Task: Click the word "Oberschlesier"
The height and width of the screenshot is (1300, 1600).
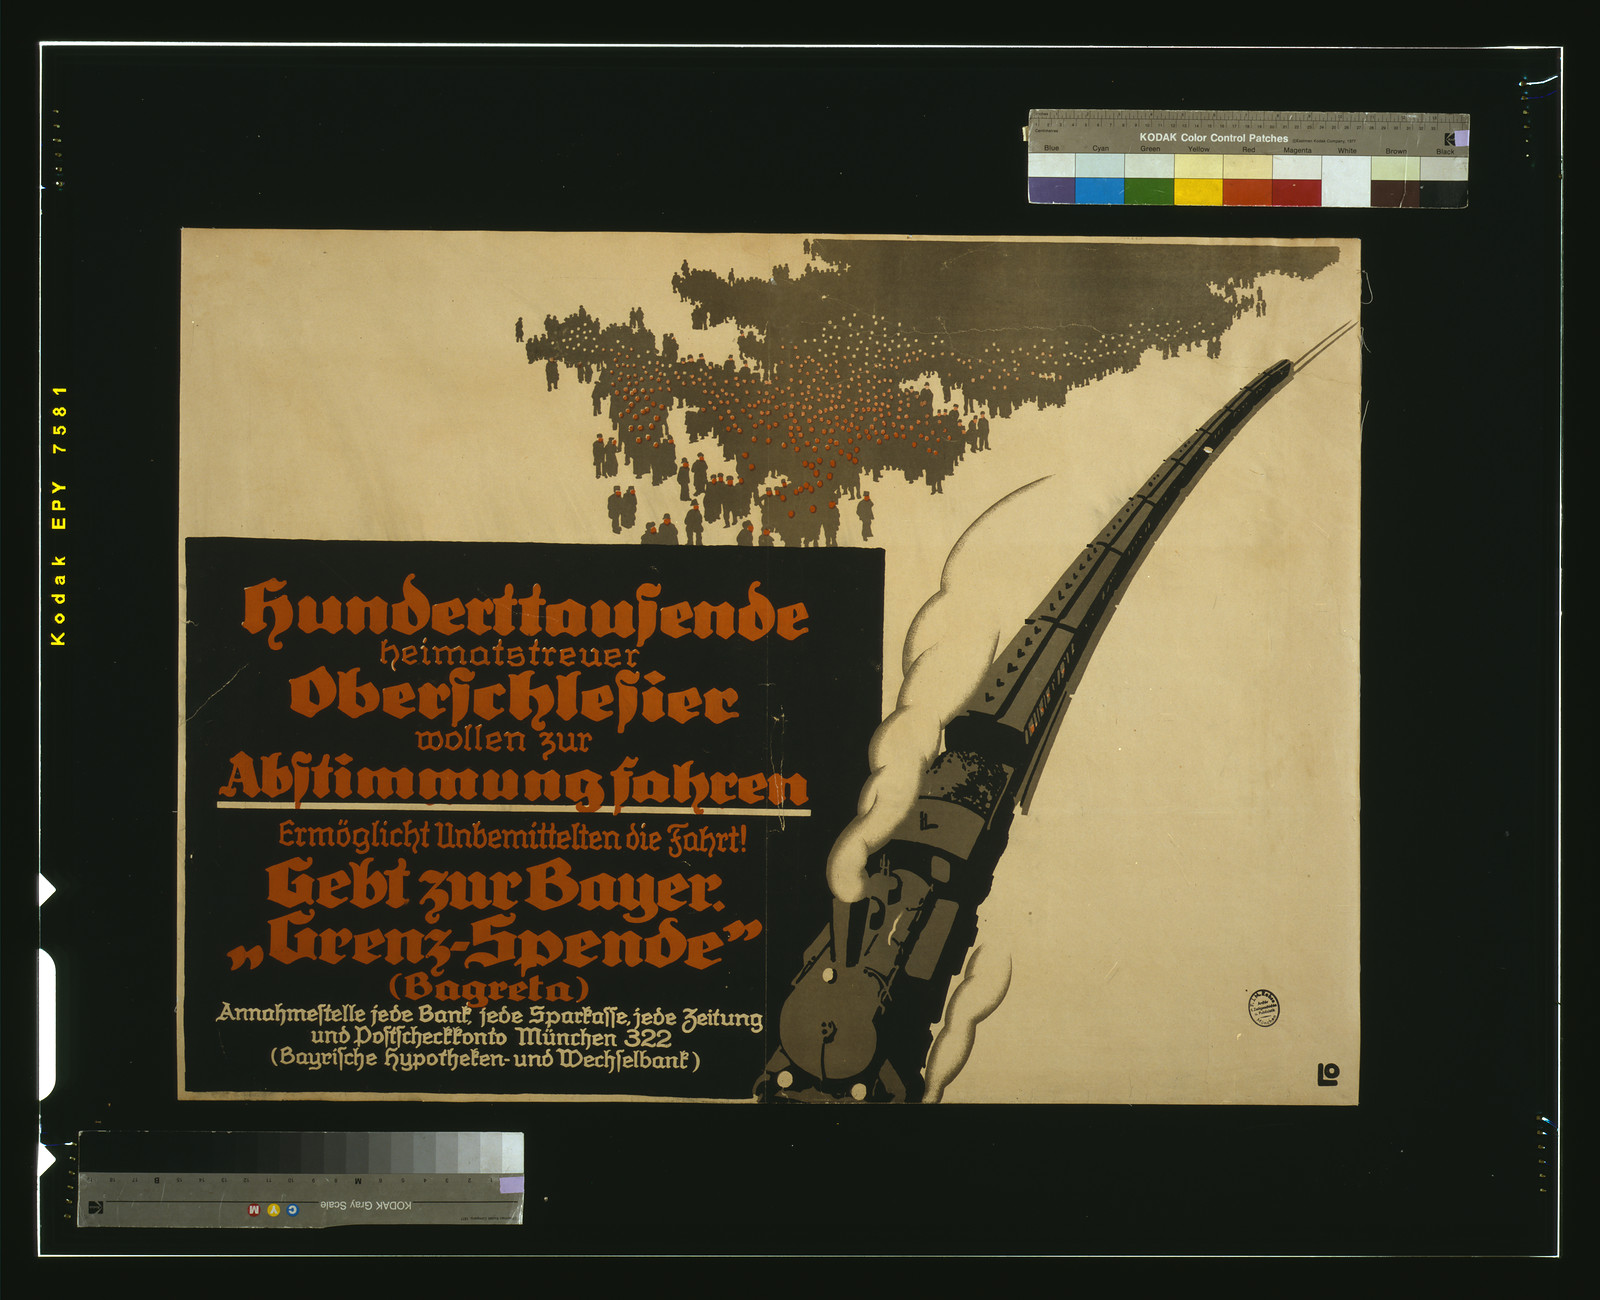Action: click(514, 699)
